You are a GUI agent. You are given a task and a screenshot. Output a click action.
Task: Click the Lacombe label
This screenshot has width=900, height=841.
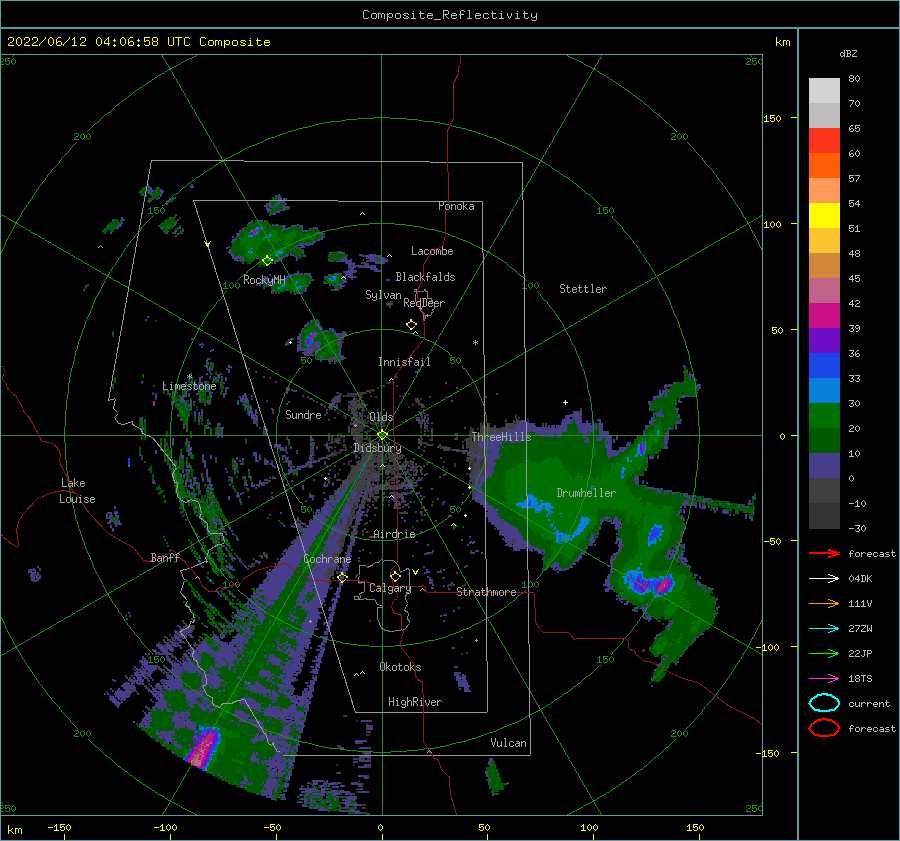coord(432,251)
